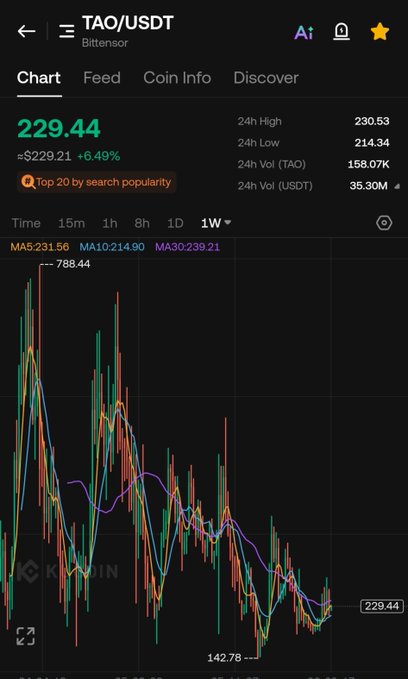The width and height of the screenshot is (408, 679).
Task: Tap the MA5:231.56 indicator label
Action: [x=40, y=247]
